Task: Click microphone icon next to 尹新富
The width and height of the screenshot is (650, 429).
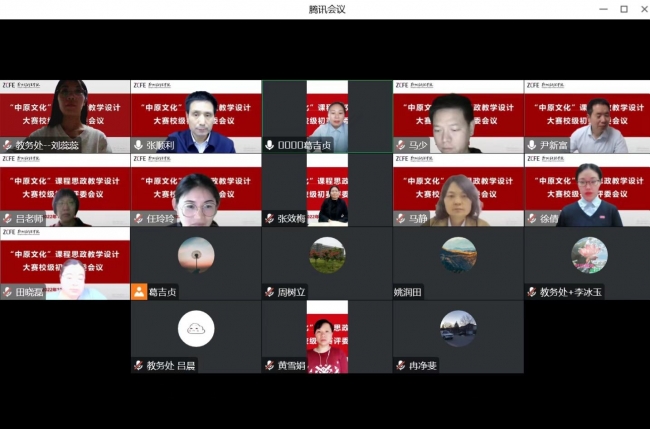Action: 532,145
